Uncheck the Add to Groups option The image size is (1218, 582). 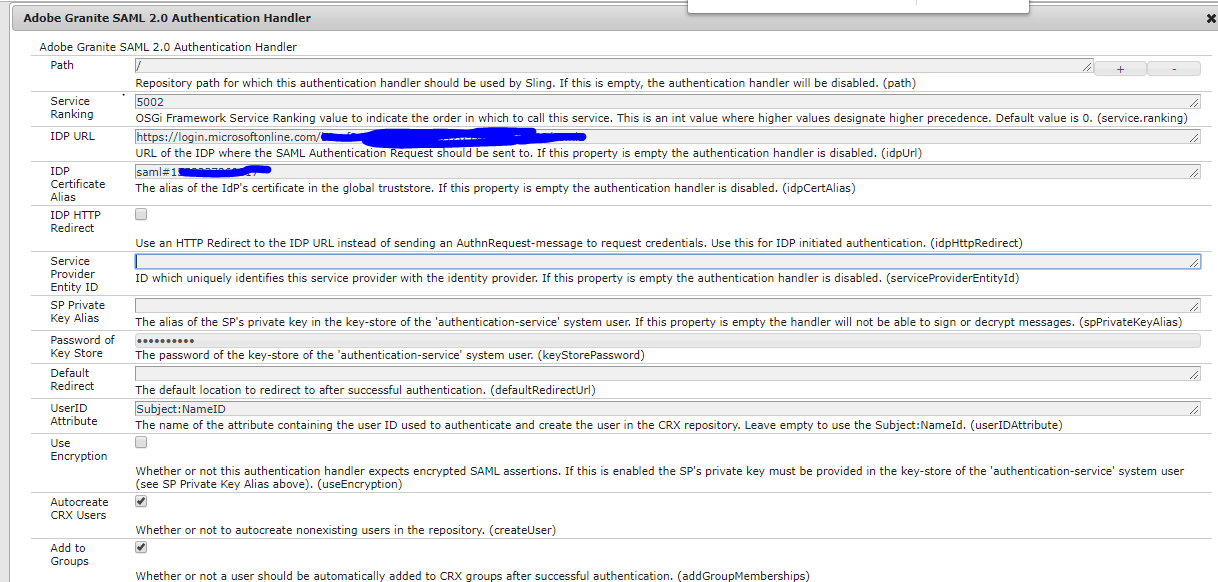(x=140, y=547)
